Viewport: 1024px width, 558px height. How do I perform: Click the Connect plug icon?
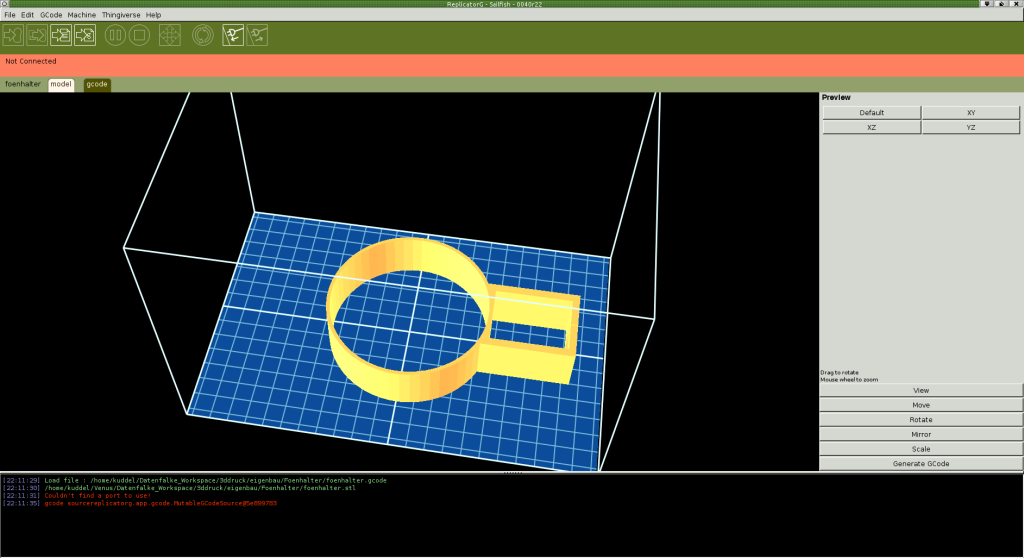point(233,35)
